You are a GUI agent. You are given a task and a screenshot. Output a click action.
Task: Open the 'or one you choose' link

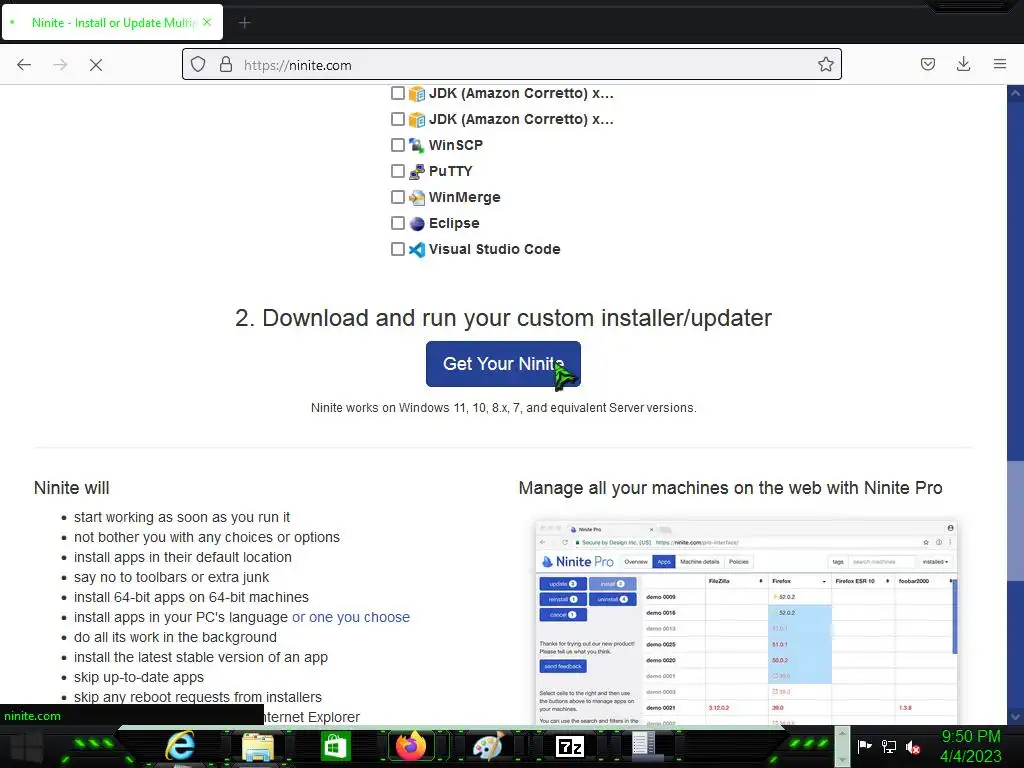click(x=351, y=617)
